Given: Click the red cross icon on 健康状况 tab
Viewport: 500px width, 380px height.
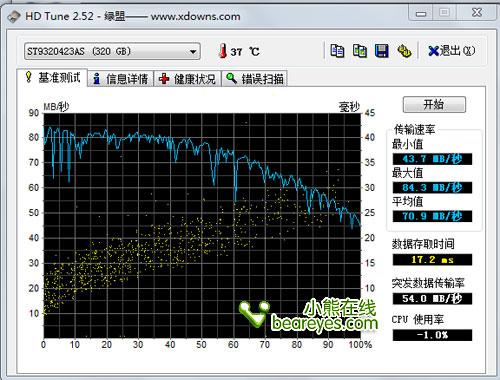Looking at the screenshot, I should [x=164, y=79].
